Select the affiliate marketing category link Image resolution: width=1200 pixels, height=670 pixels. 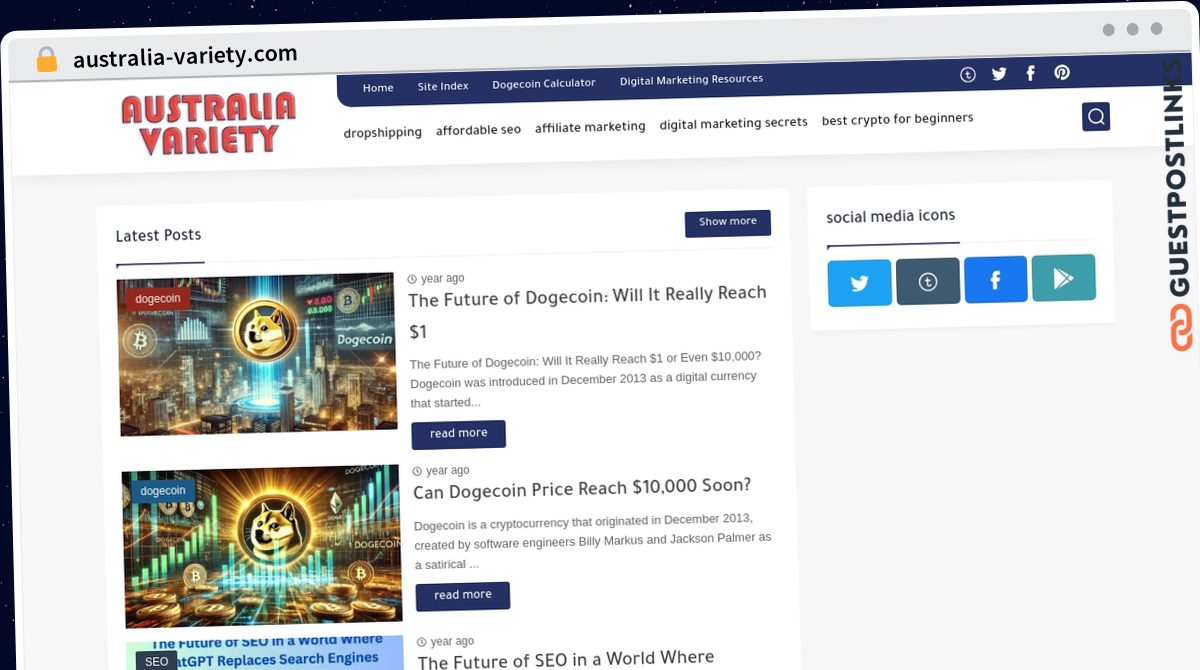590,127
